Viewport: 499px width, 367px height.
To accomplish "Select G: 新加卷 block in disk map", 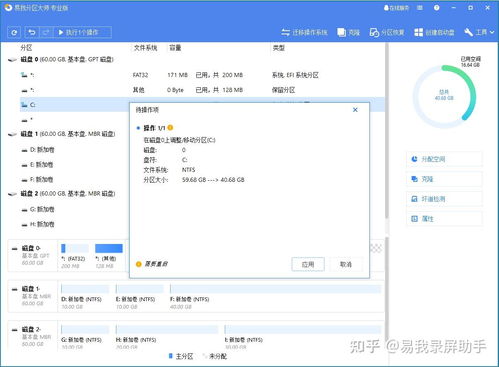I will point(85,337).
